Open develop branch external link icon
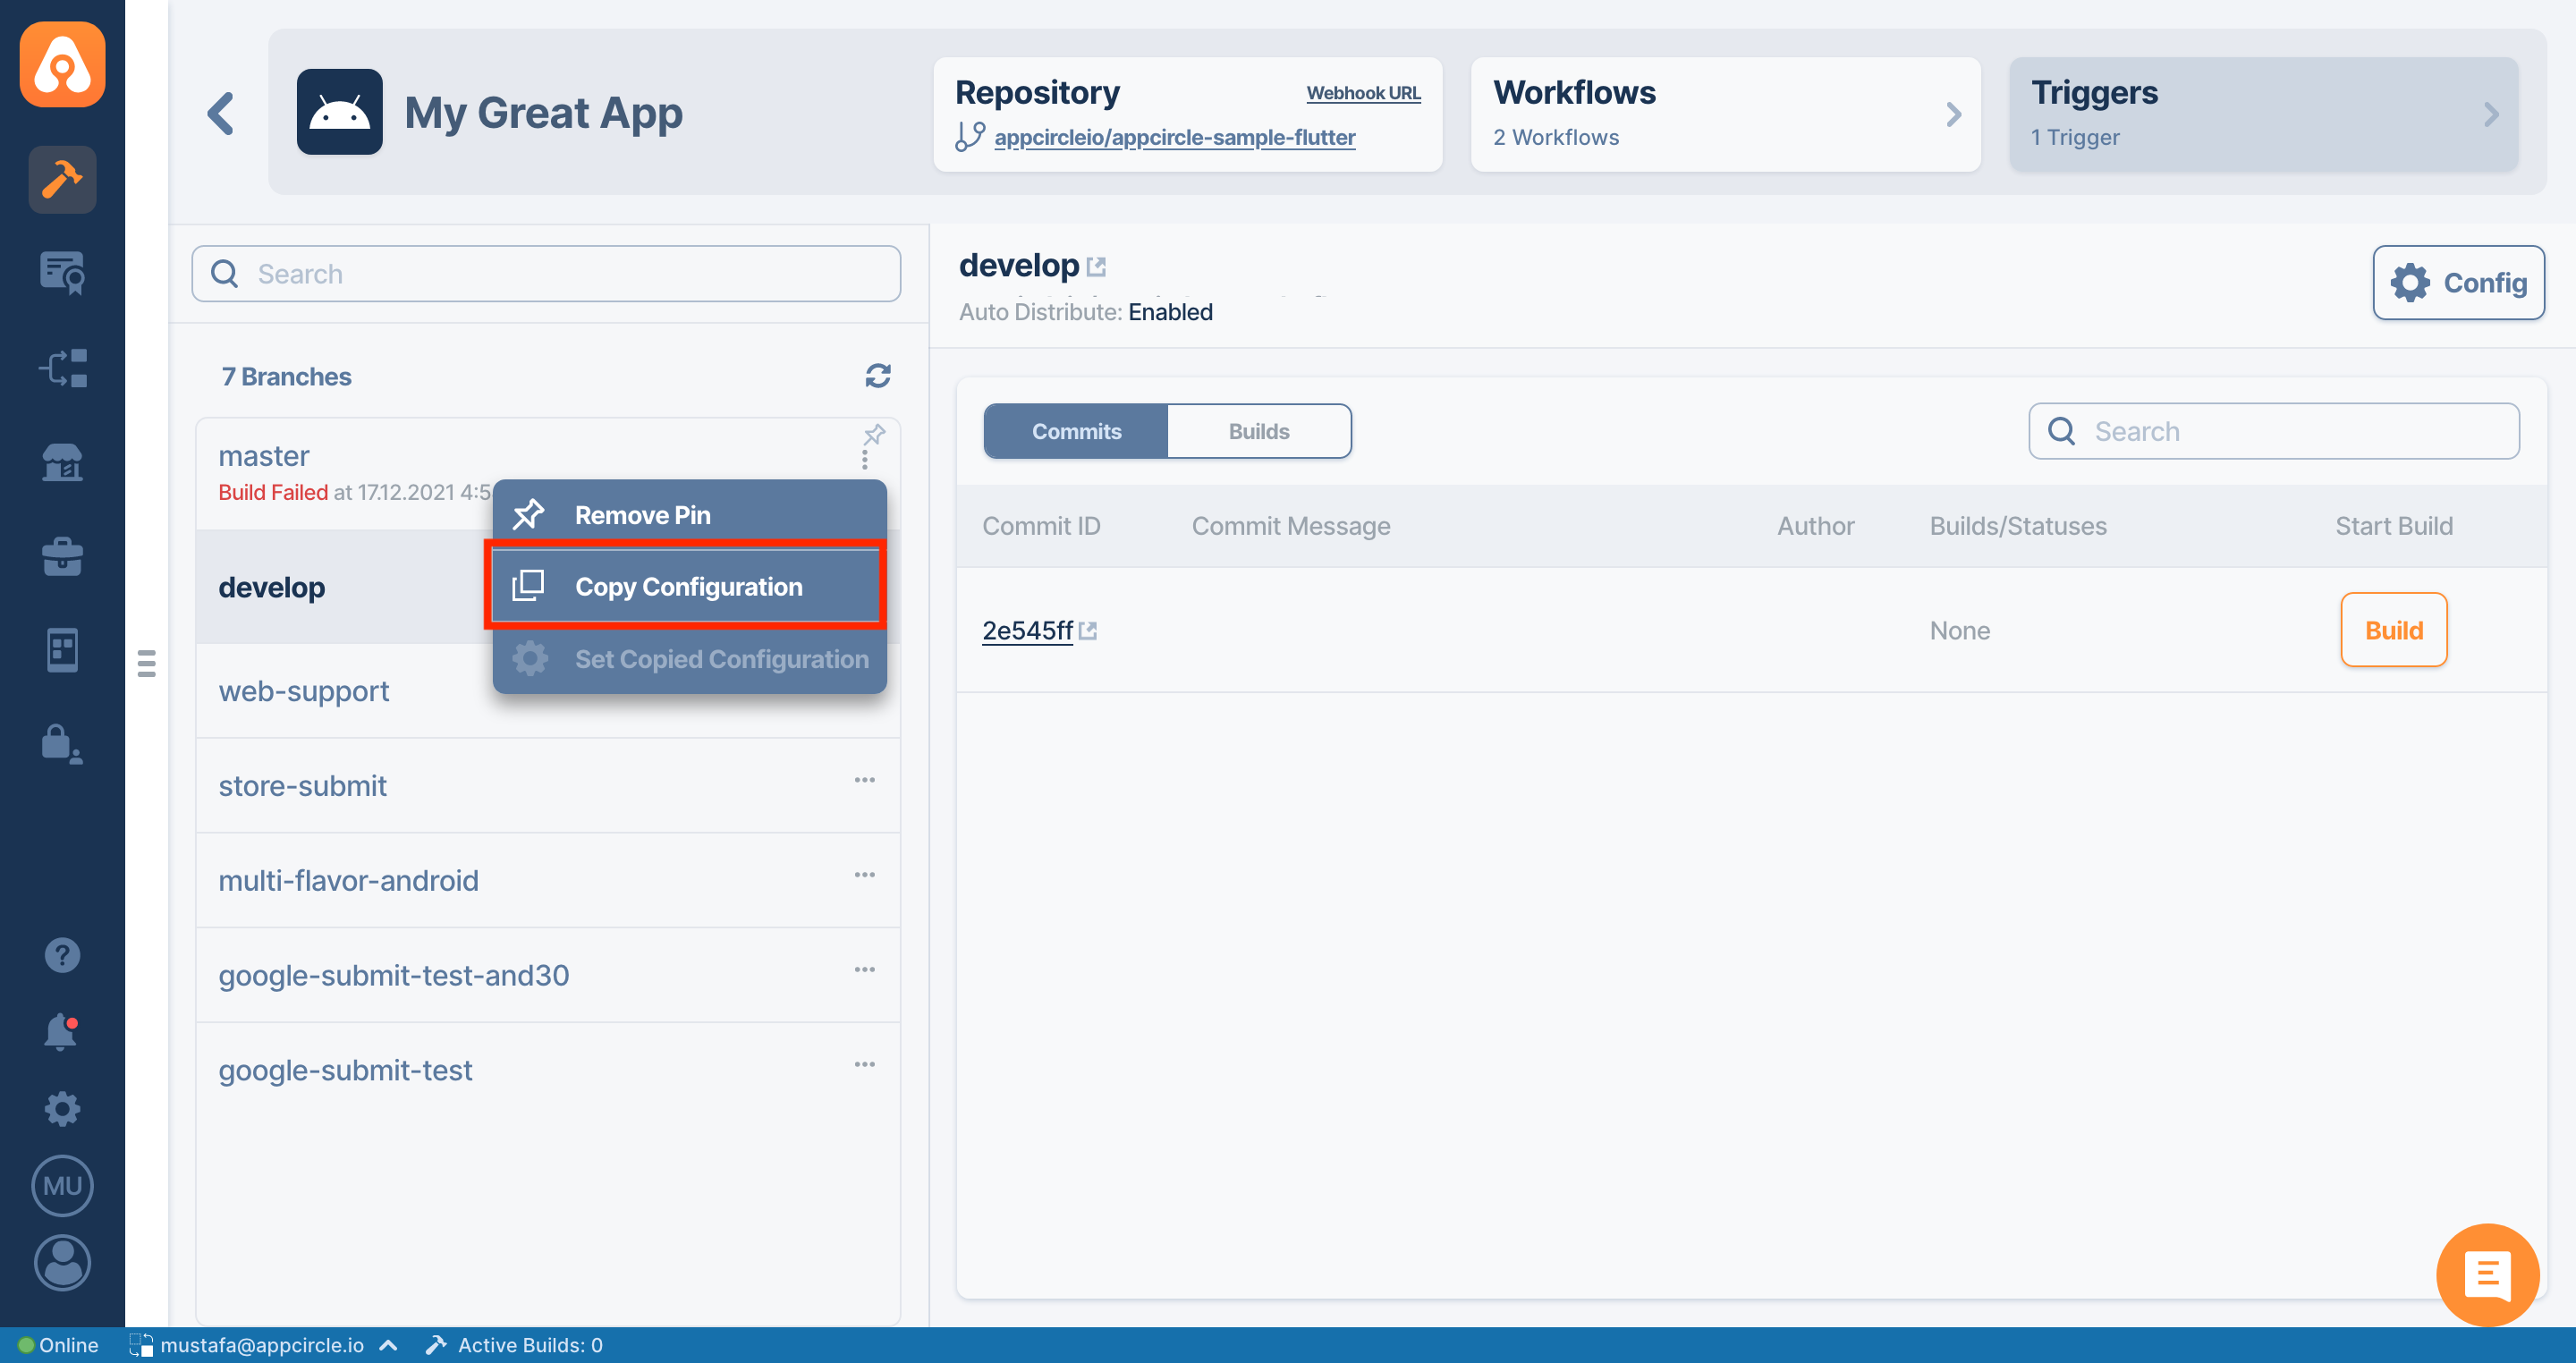Screen dimensions: 2576x1363 [x=1096, y=267]
